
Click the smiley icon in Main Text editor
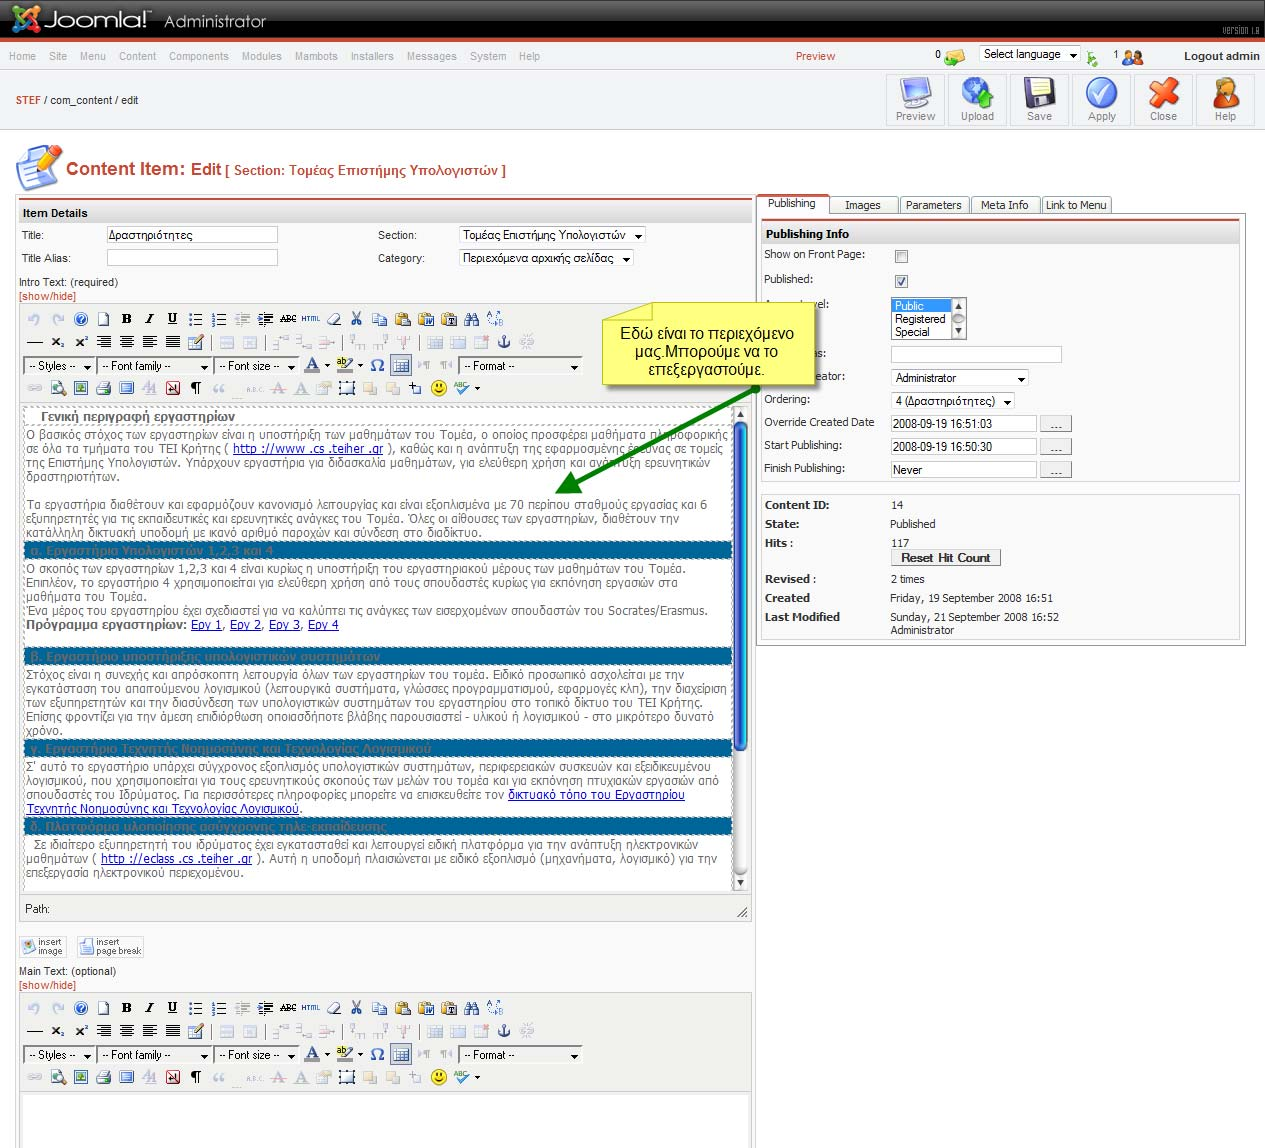point(438,1077)
